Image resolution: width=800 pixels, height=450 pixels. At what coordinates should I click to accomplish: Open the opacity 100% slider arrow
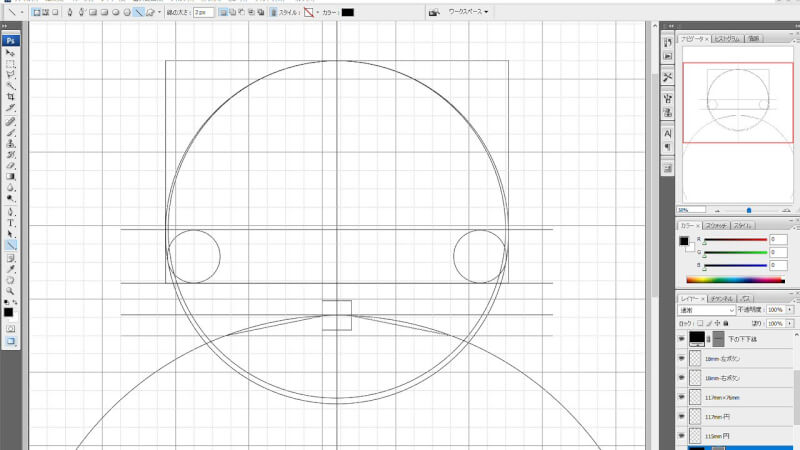pyautogui.click(x=790, y=310)
